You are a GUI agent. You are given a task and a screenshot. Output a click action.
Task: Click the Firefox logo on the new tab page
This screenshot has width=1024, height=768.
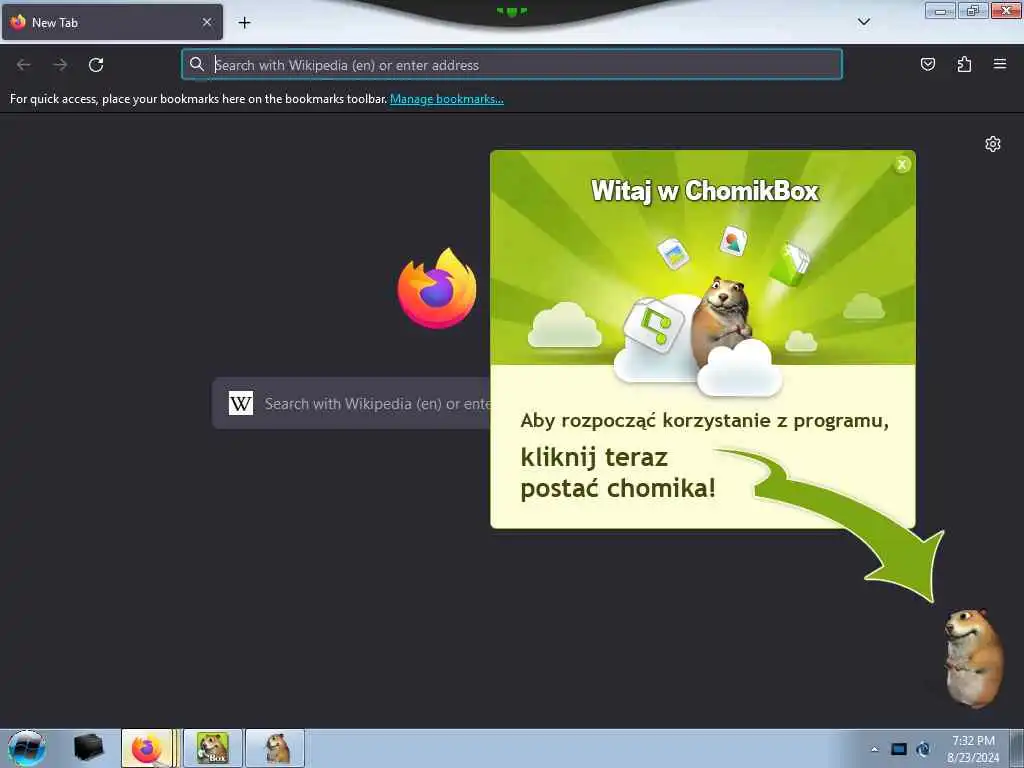coord(437,288)
